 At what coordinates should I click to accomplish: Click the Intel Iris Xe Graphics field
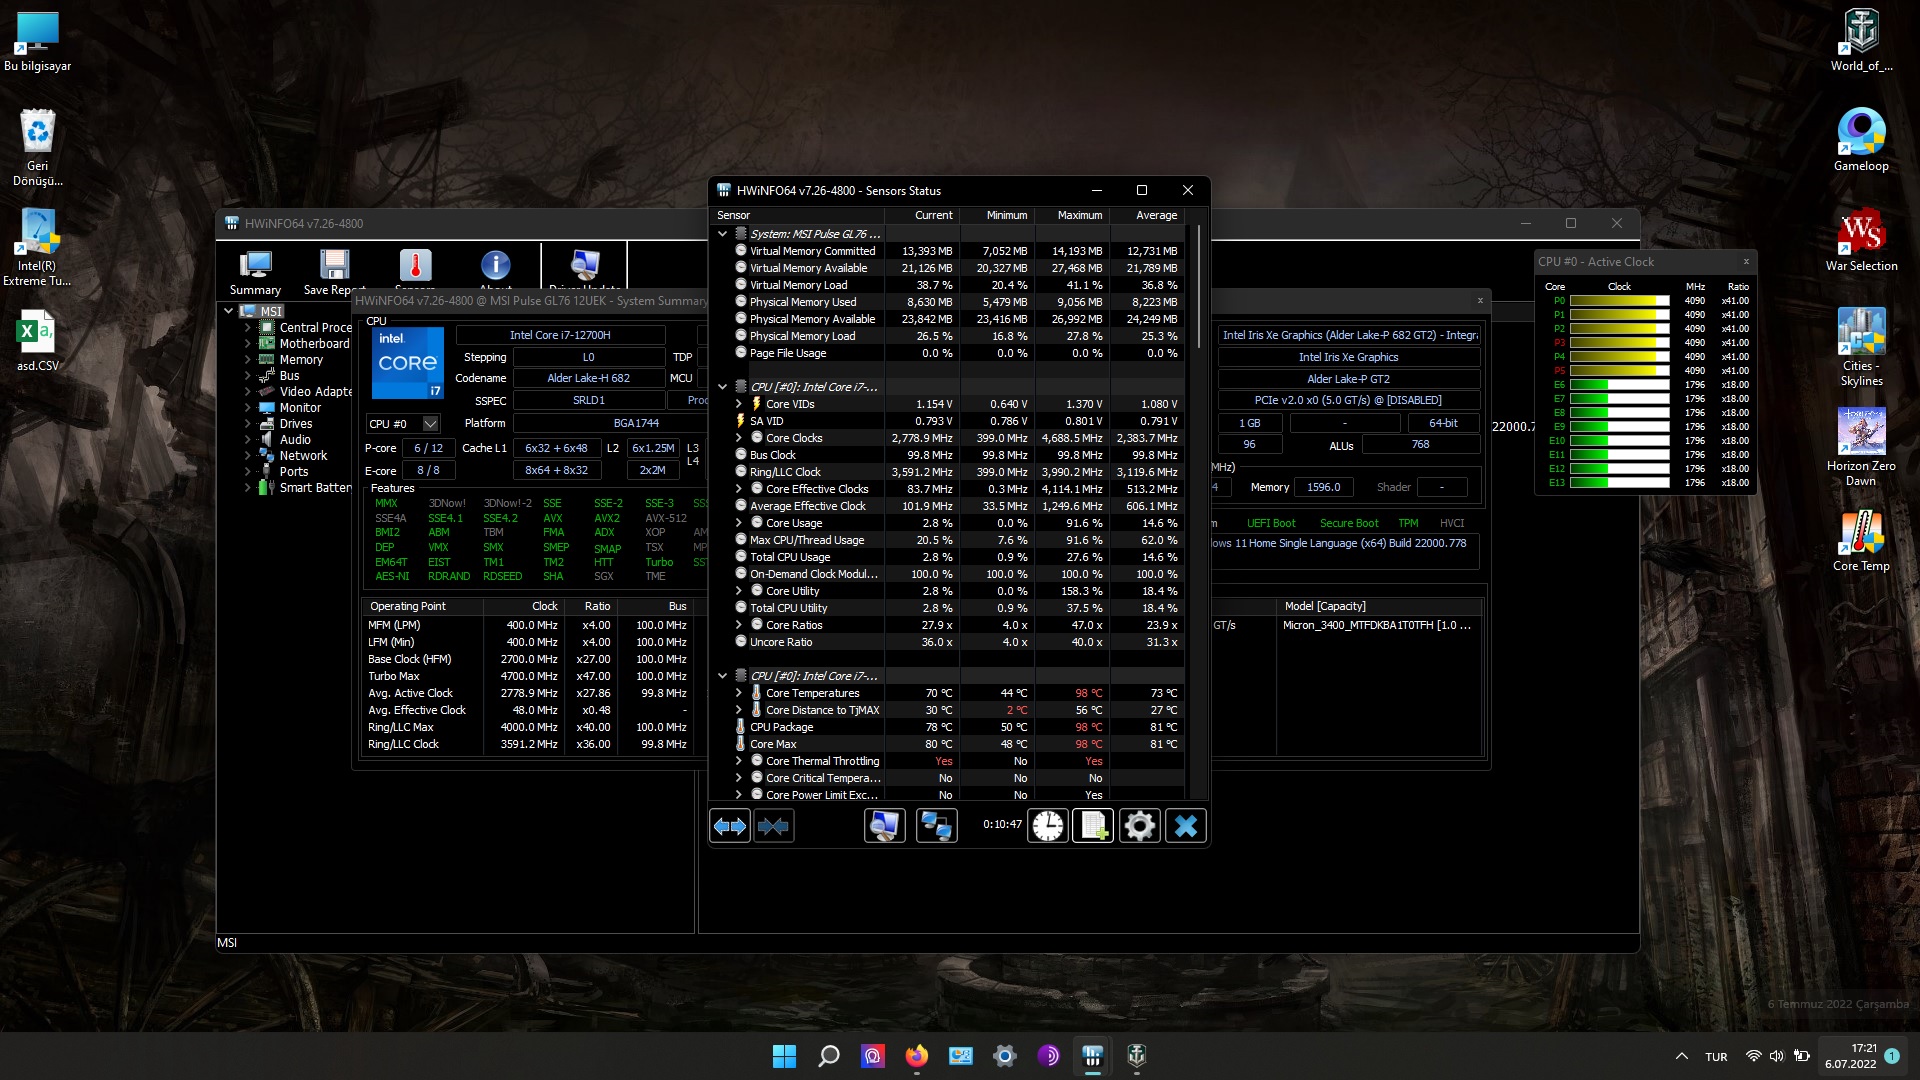point(1348,357)
